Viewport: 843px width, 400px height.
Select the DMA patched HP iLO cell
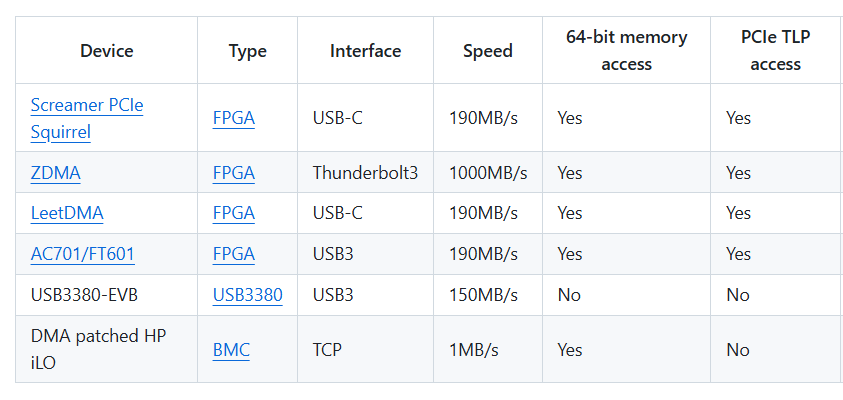click(x=106, y=349)
